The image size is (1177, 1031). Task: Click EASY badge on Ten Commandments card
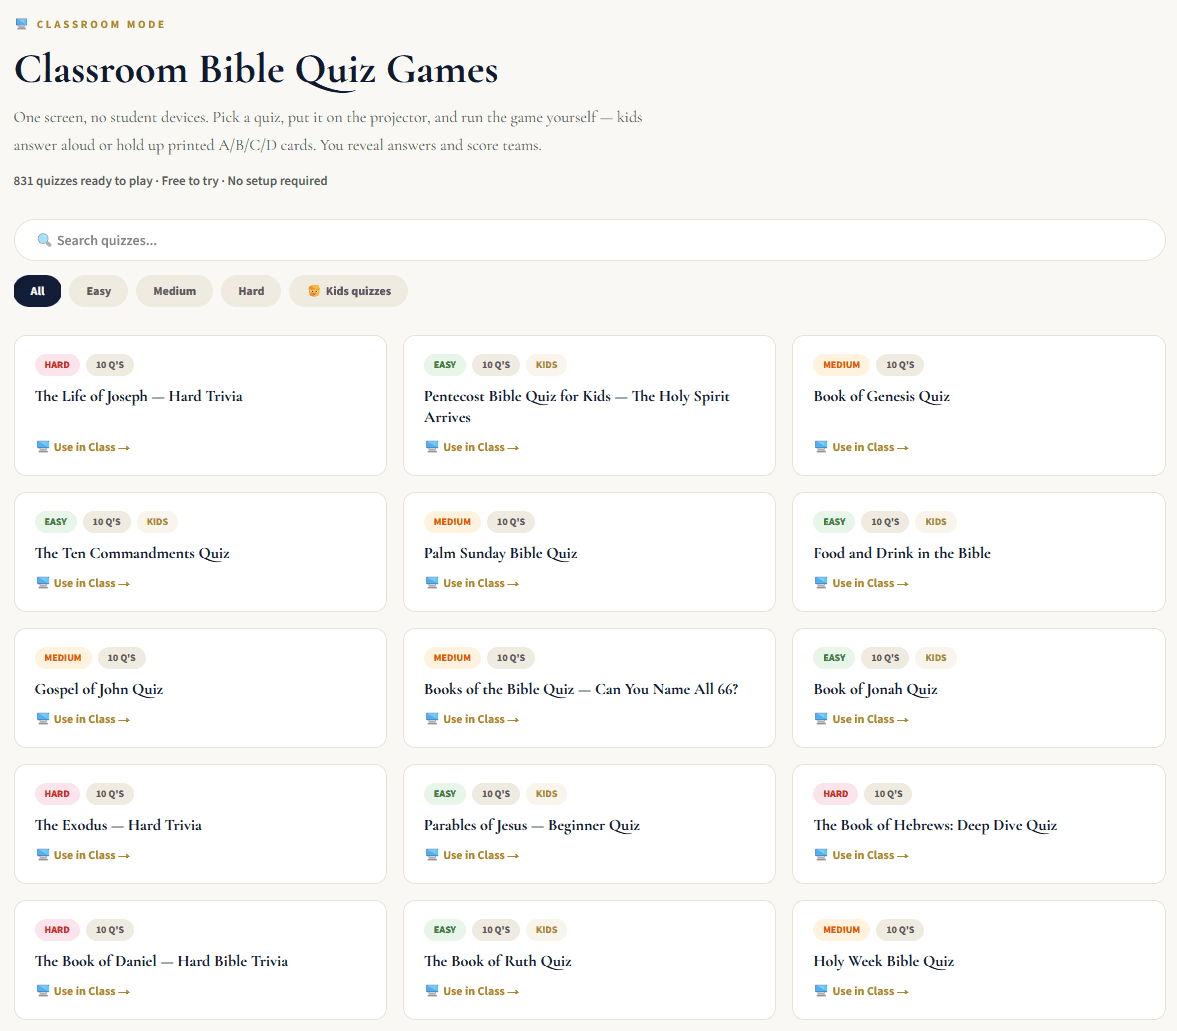tap(56, 522)
